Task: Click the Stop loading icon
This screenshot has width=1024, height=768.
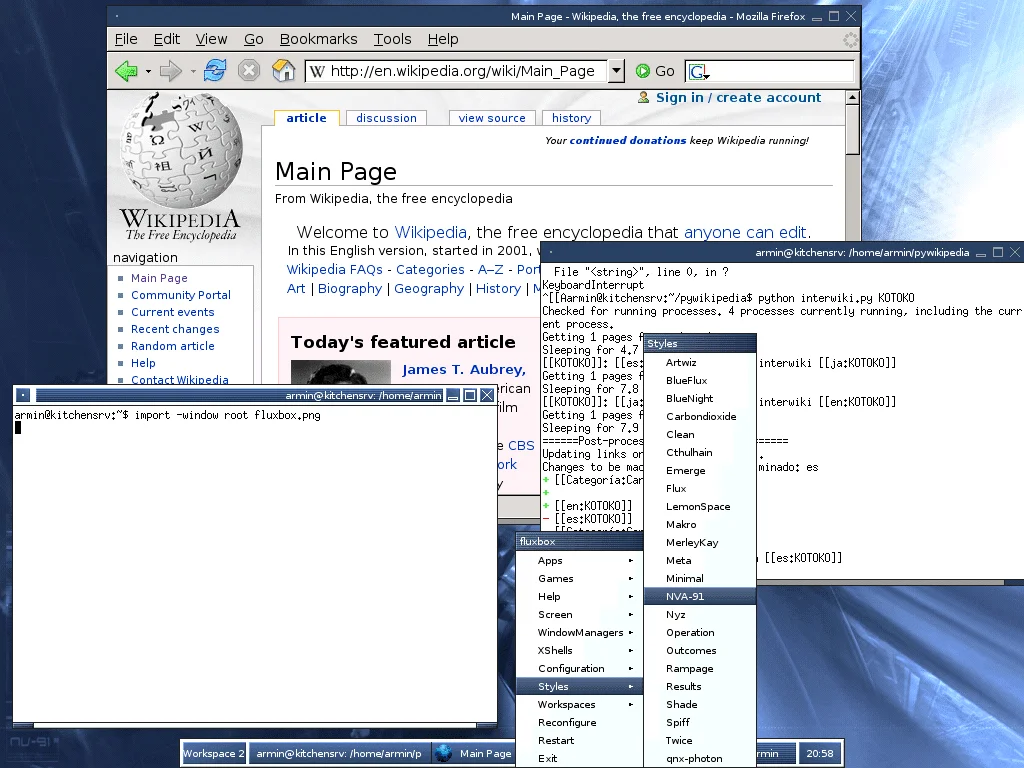Action: click(249, 71)
